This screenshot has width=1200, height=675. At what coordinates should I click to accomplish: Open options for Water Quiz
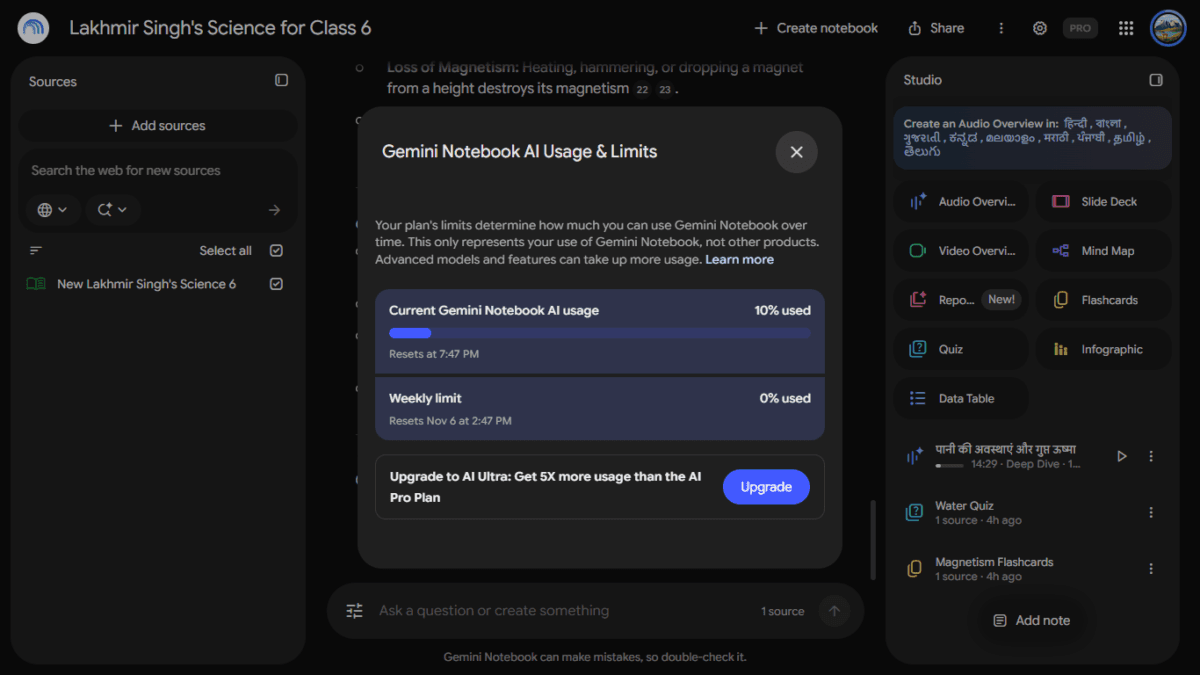click(x=1151, y=512)
